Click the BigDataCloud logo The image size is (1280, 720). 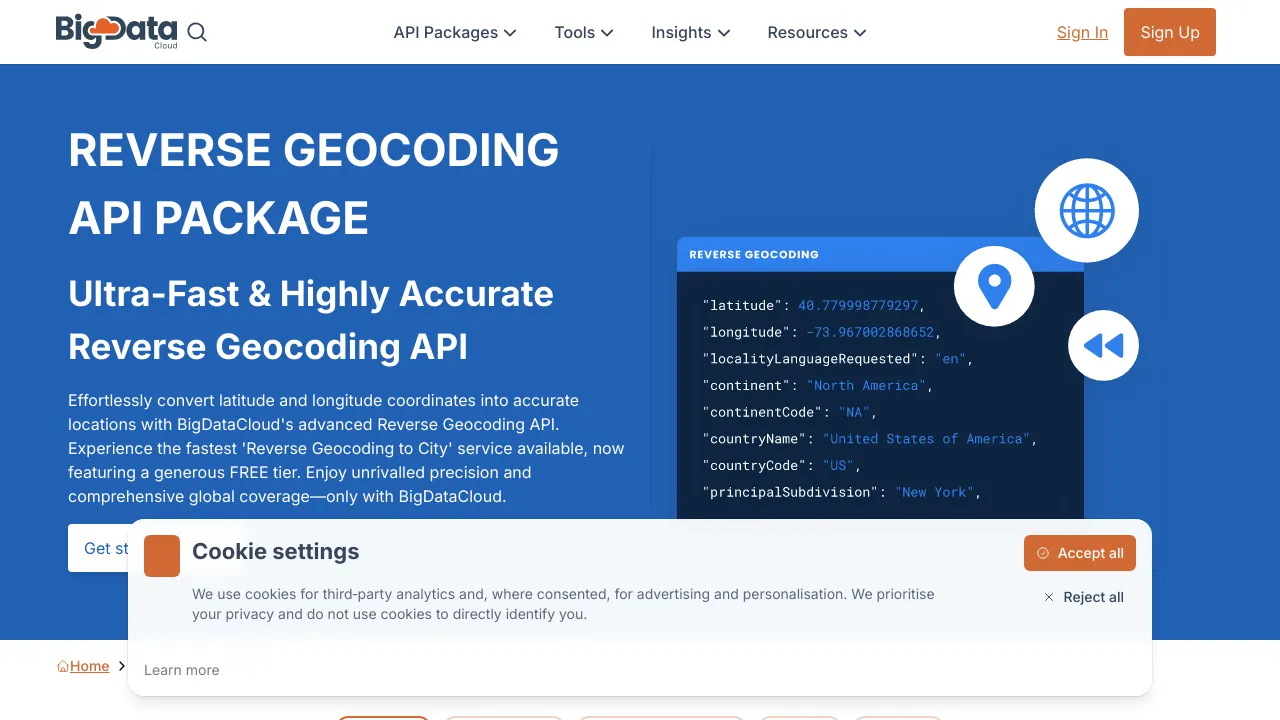point(117,32)
